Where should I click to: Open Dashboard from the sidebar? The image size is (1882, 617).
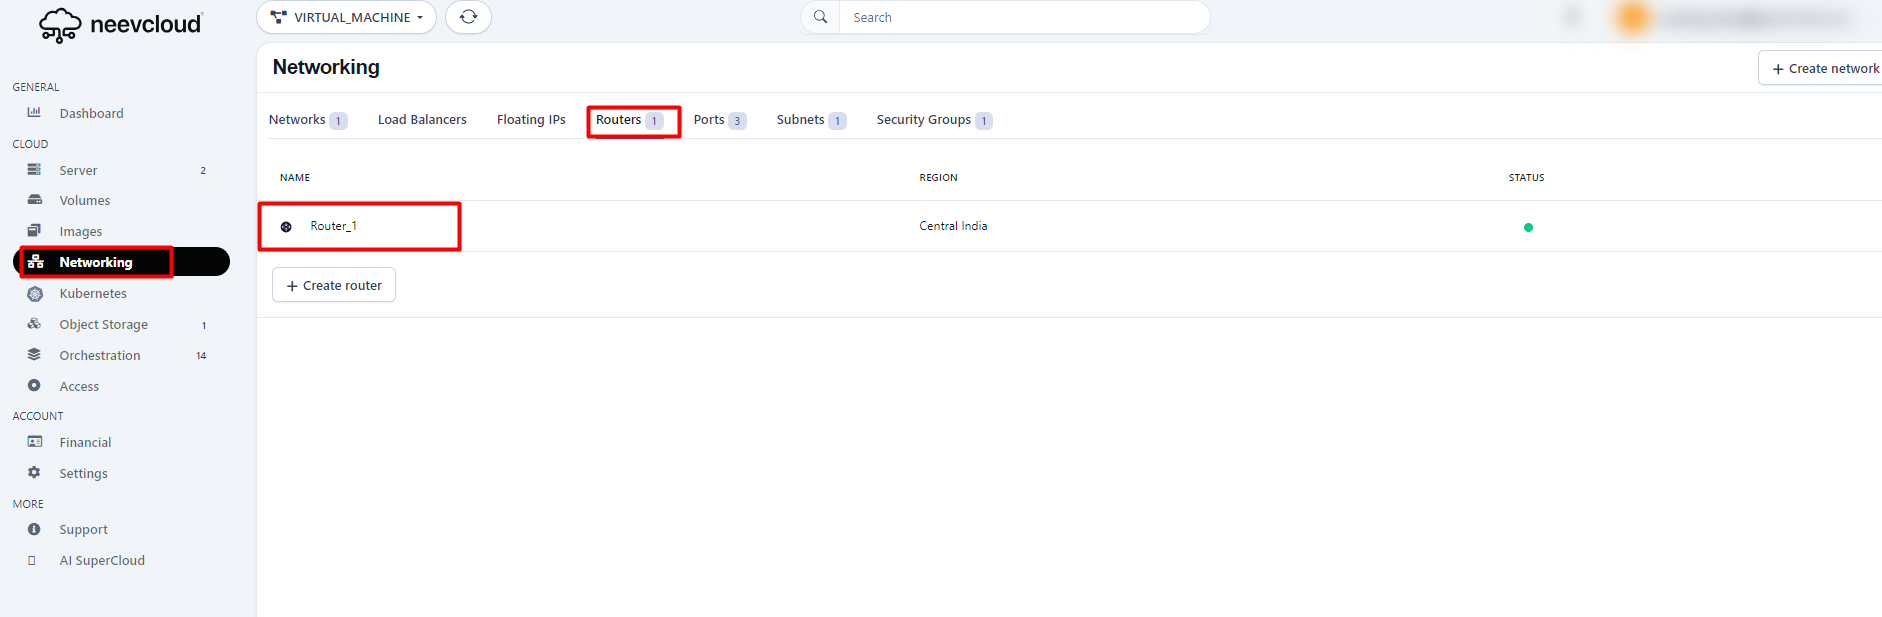coord(91,114)
